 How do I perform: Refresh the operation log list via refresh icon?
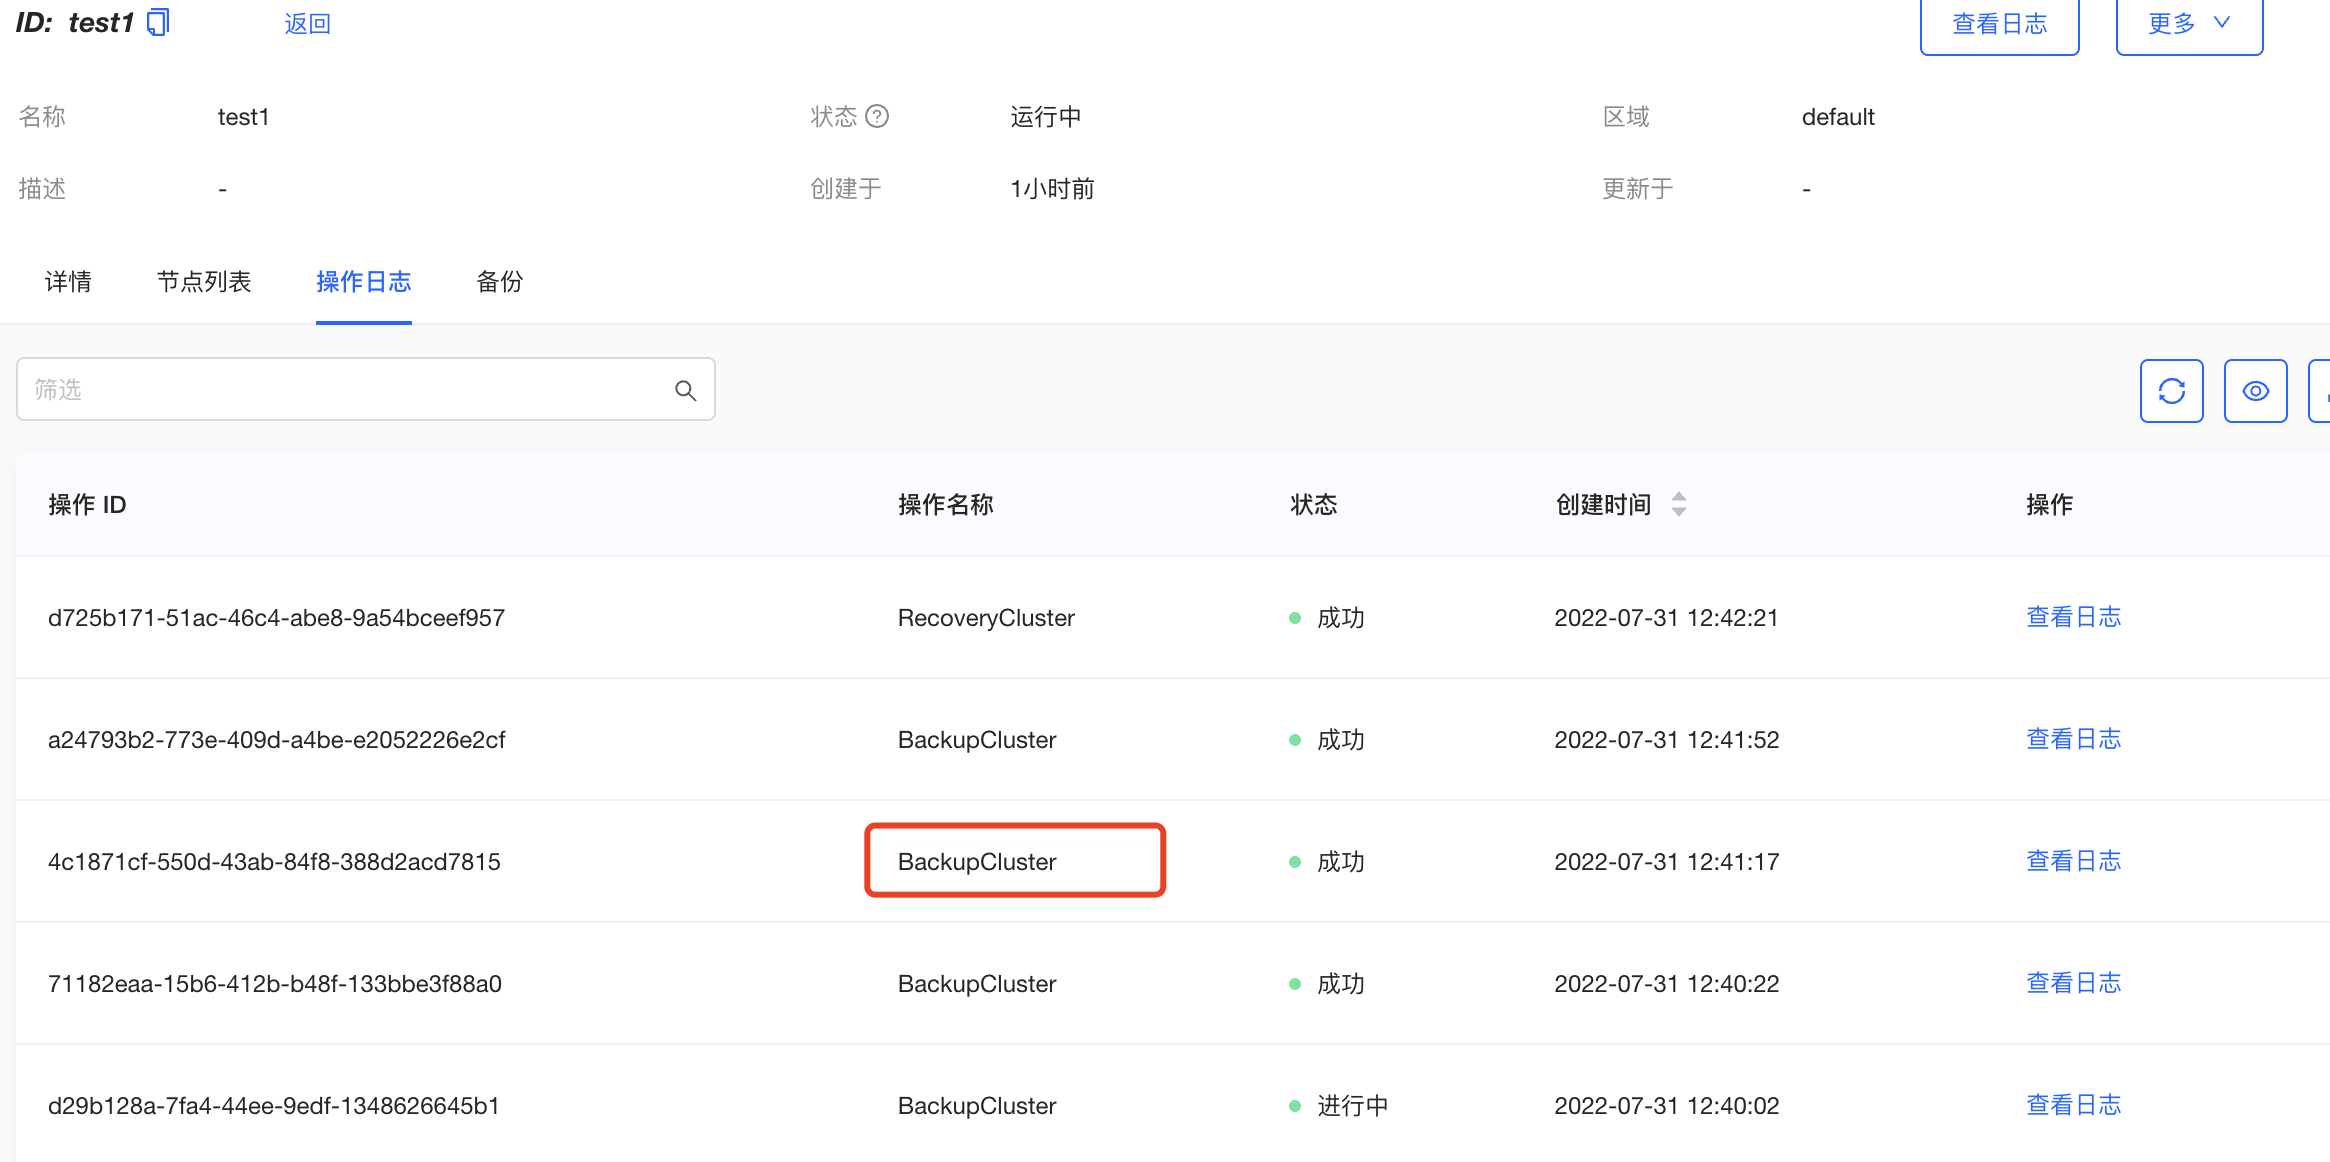(2171, 391)
